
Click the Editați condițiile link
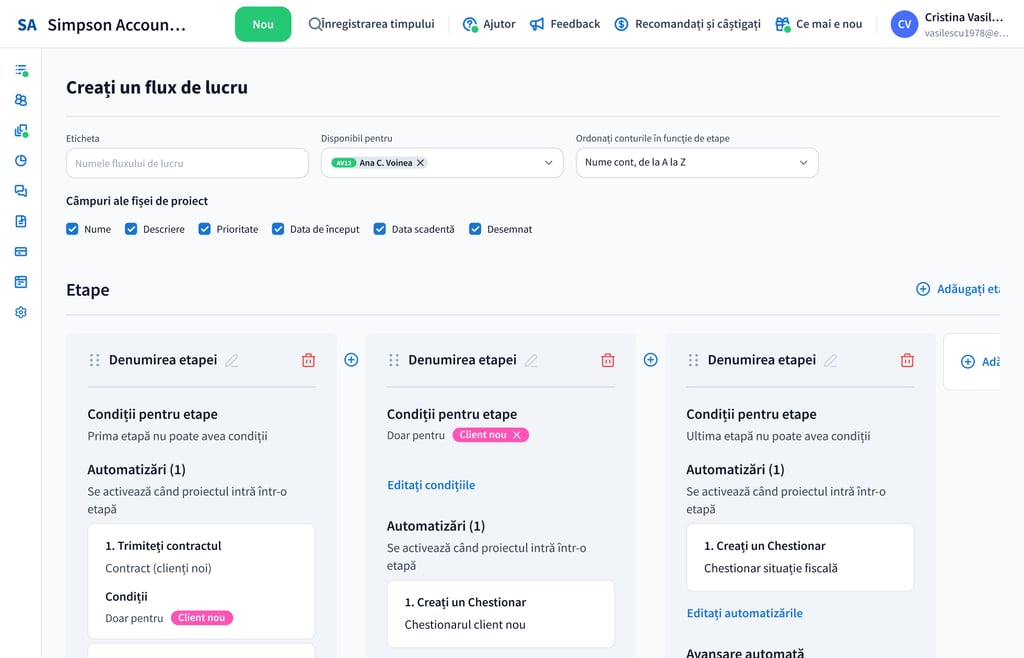[431, 485]
